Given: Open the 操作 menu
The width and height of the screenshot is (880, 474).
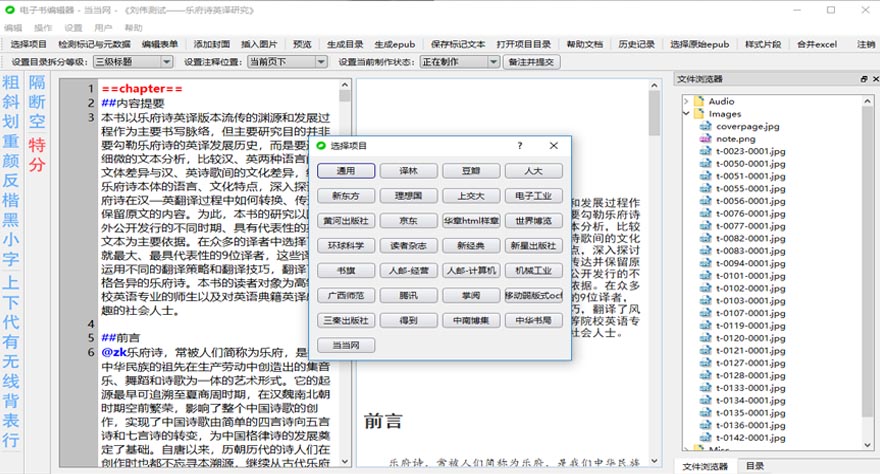Looking at the screenshot, I should [43, 28].
